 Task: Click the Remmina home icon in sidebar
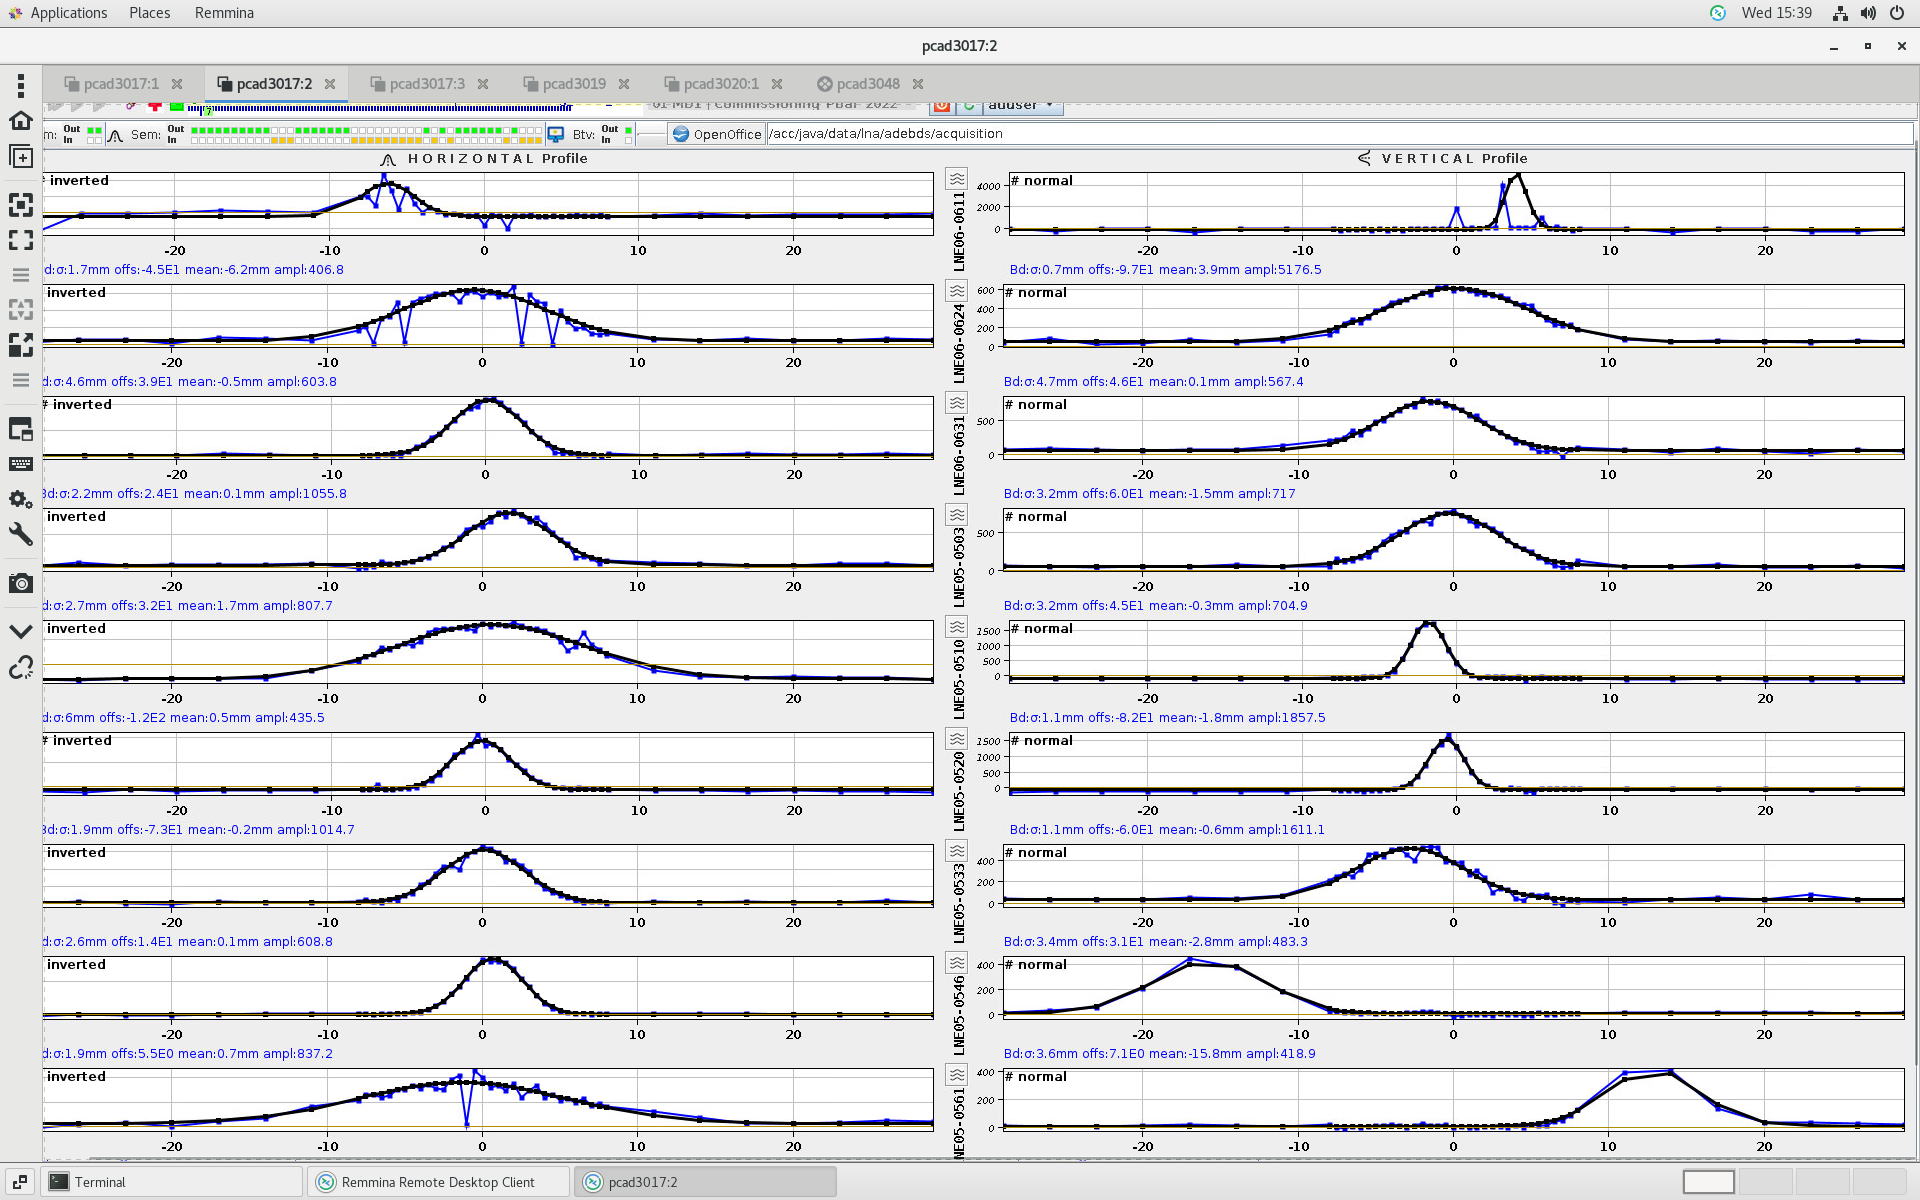click(20, 121)
